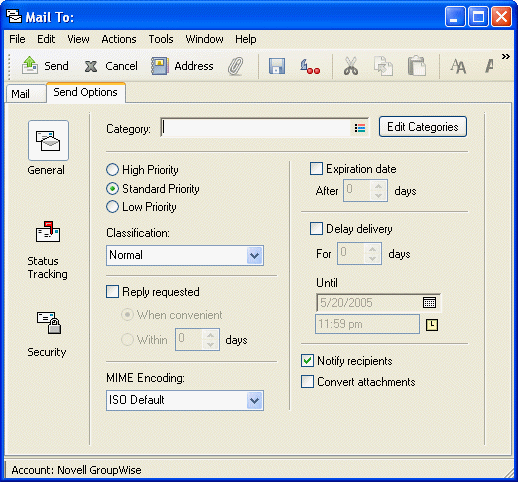The height and width of the screenshot is (482, 518).
Task: Enable Convert attachments checkbox
Action: (307, 381)
